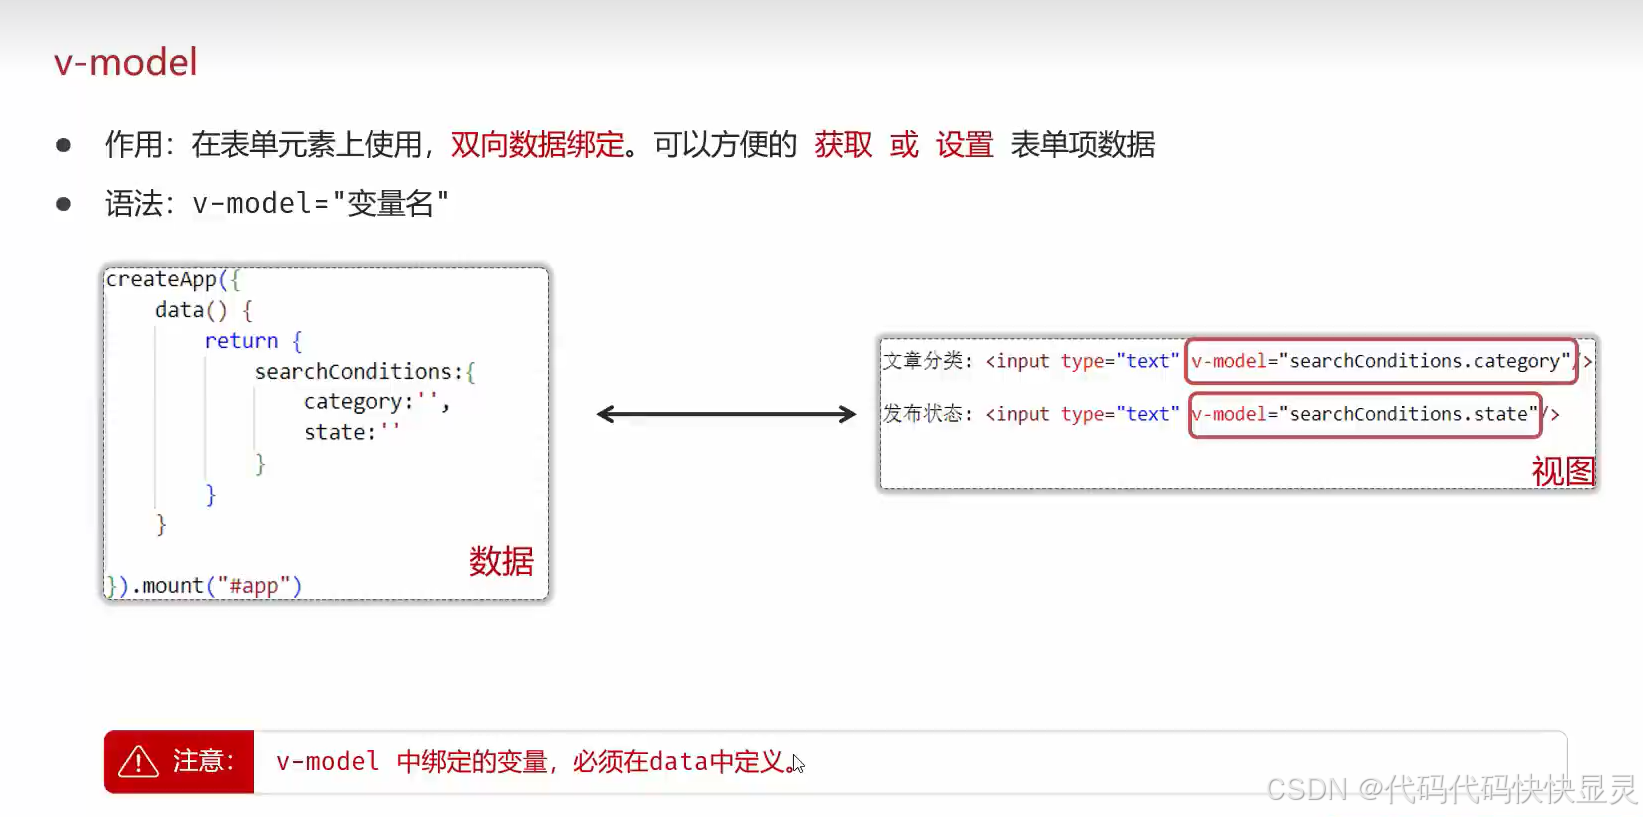Click the red word 或
Screen dimensions: 1643x817
904,145
